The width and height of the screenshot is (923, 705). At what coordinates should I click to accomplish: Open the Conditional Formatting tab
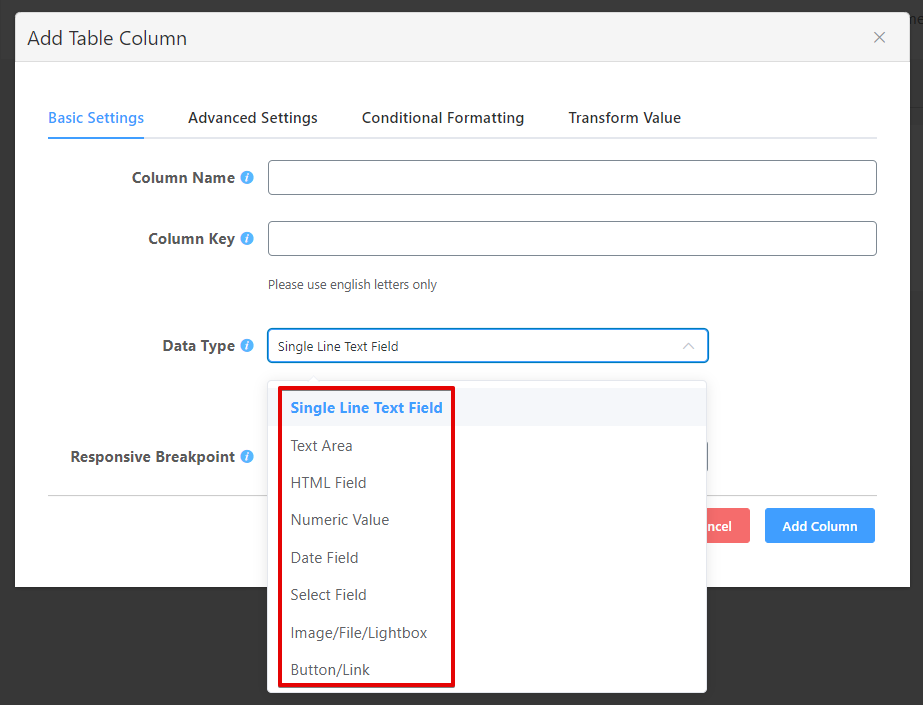tap(443, 118)
